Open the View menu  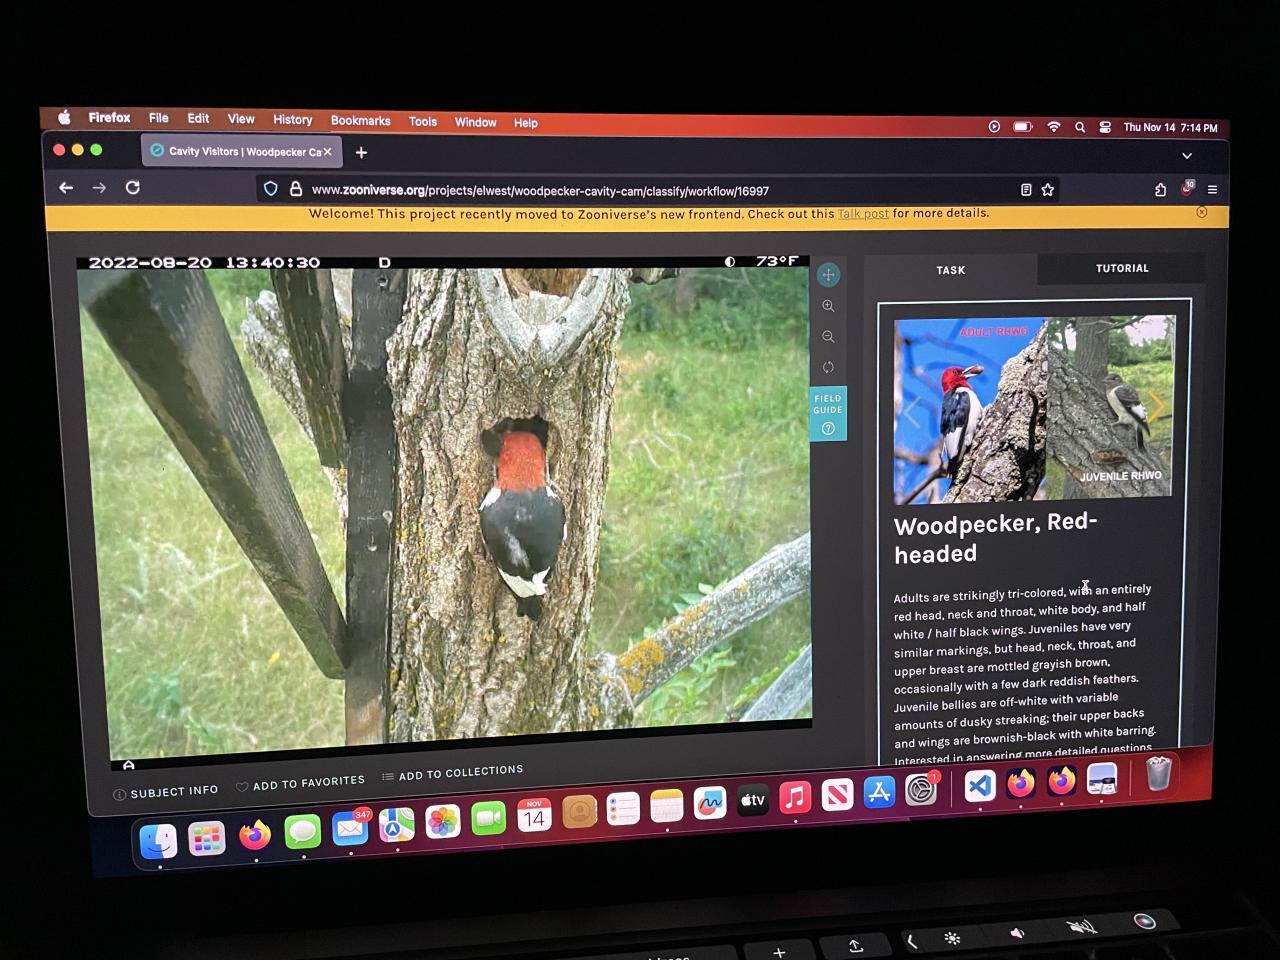[x=240, y=118]
